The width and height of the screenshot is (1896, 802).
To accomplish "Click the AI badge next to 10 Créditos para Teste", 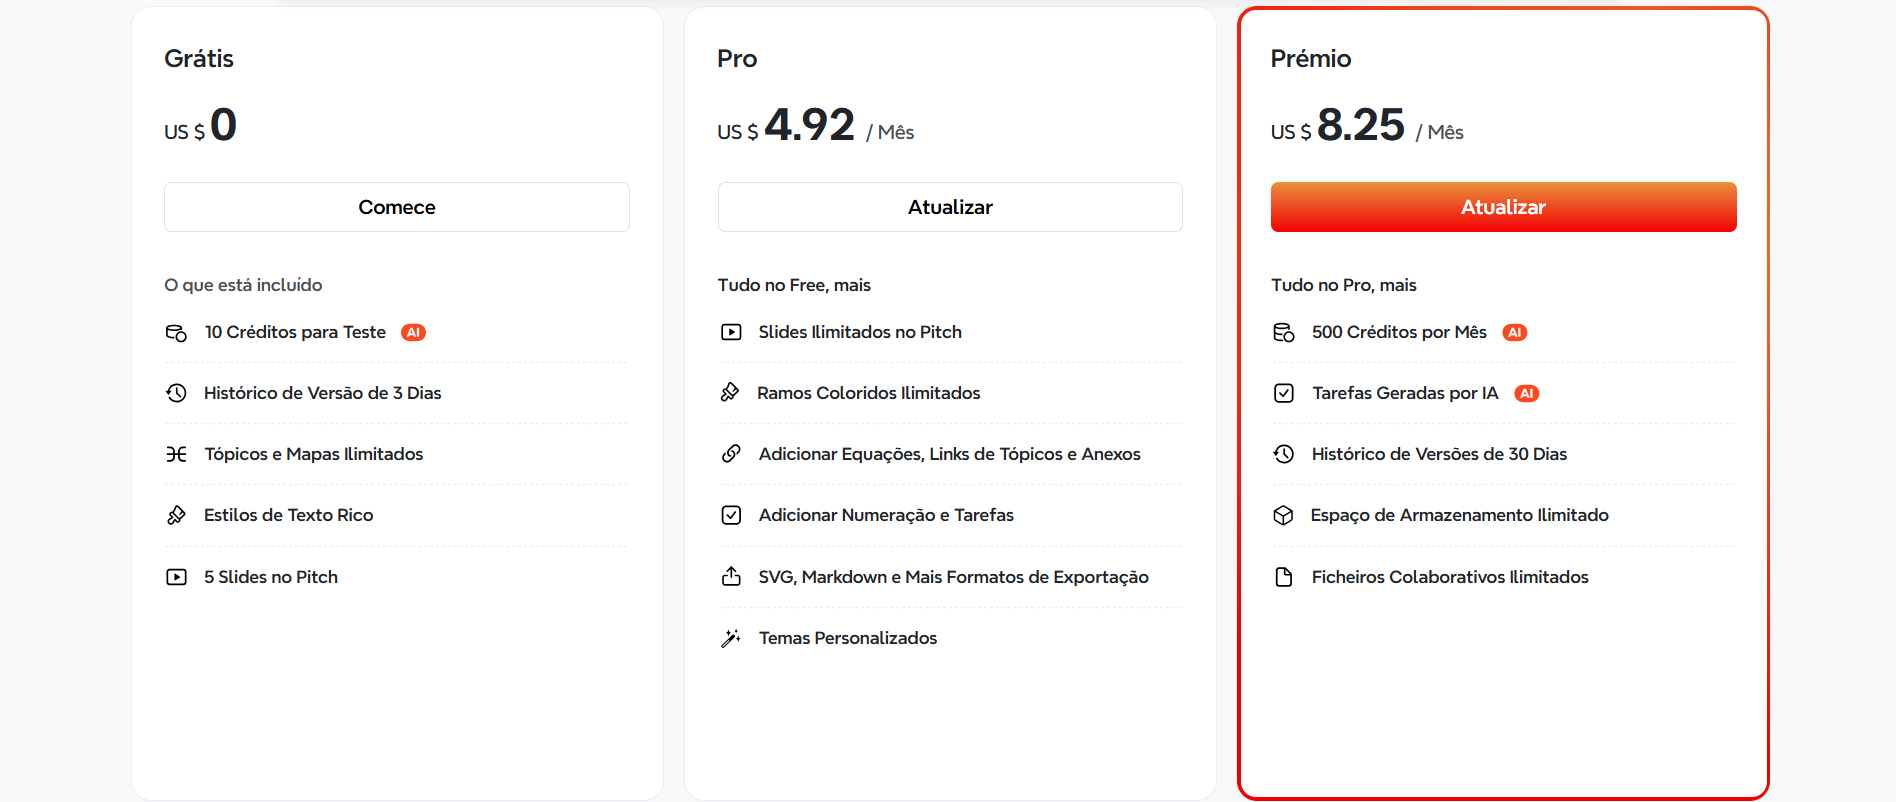I will click(413, 332).
